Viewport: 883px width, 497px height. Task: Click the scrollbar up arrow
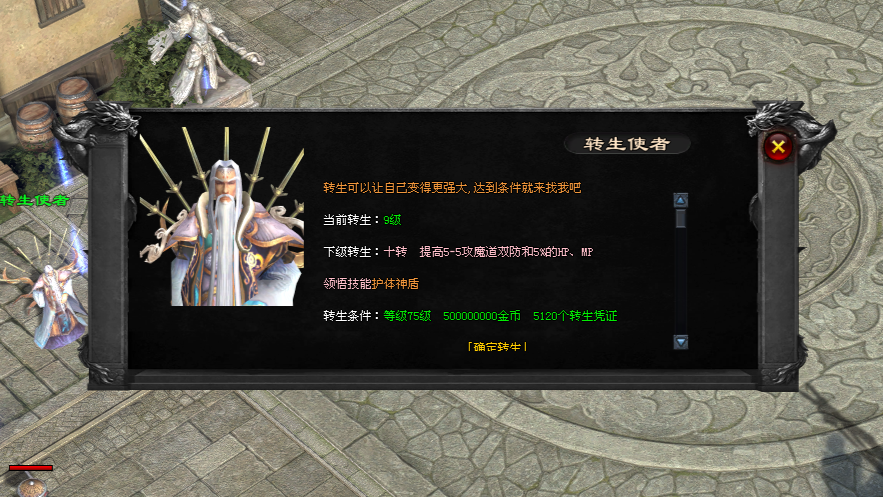point(681,200)
